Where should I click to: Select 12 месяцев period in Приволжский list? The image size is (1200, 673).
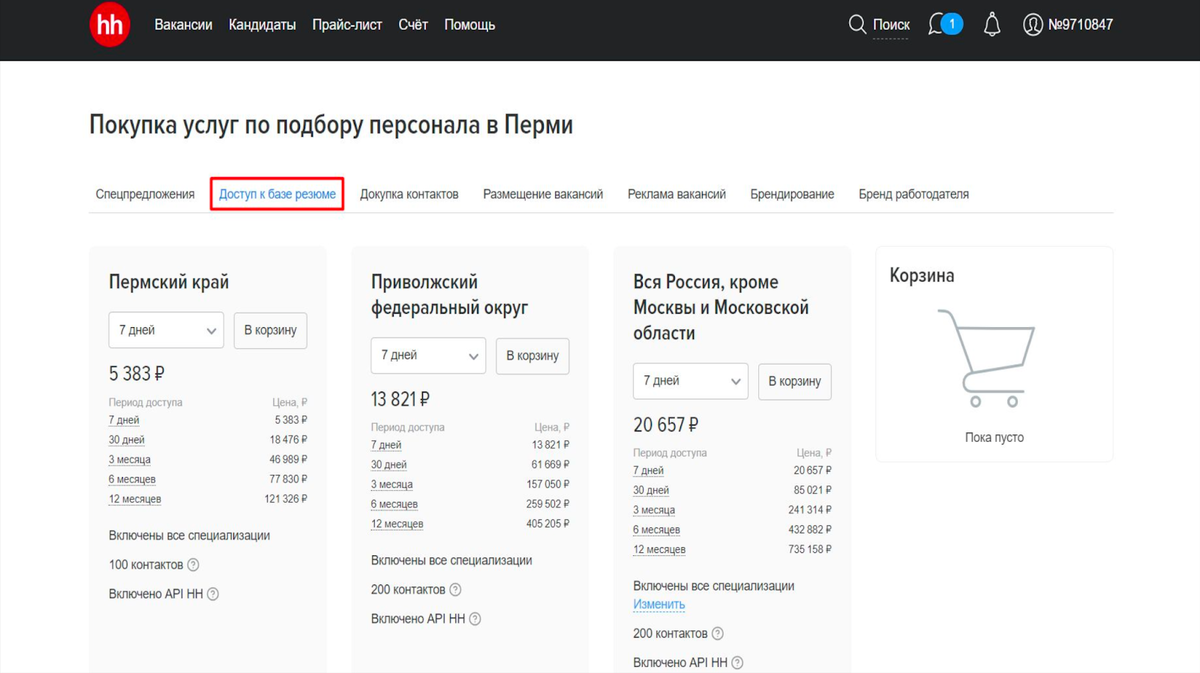click(397, 524)
